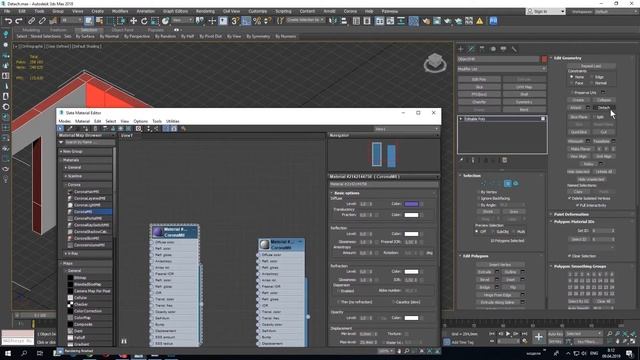
Task: Click the QuickSlice button
Action: click(578, 132)
